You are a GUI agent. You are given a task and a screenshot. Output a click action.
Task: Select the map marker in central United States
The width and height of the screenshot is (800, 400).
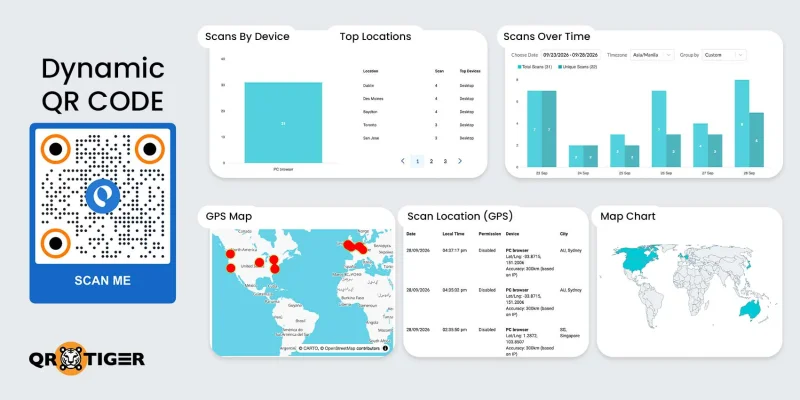[259, 262]
